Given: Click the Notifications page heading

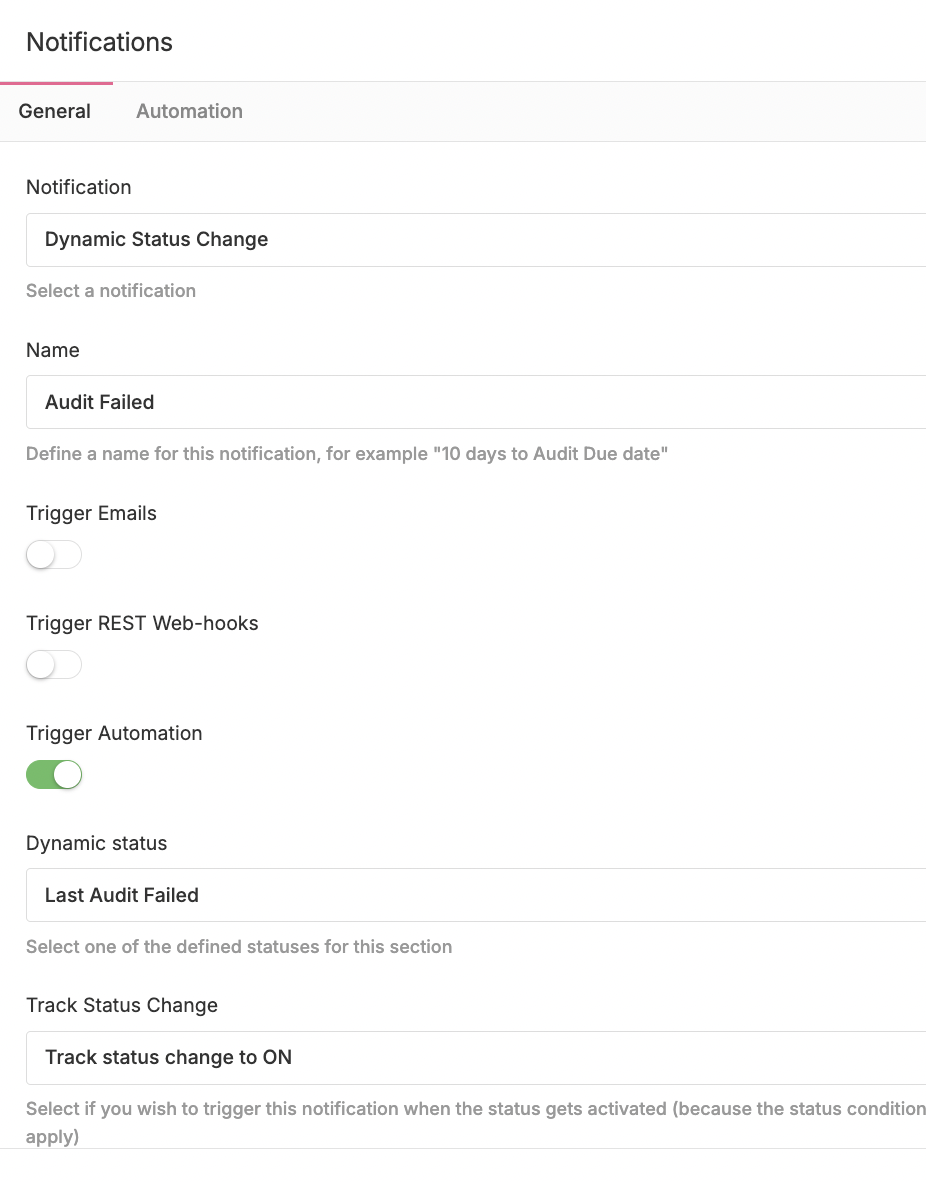Looking at the screenshot, I should coord(99,42).
